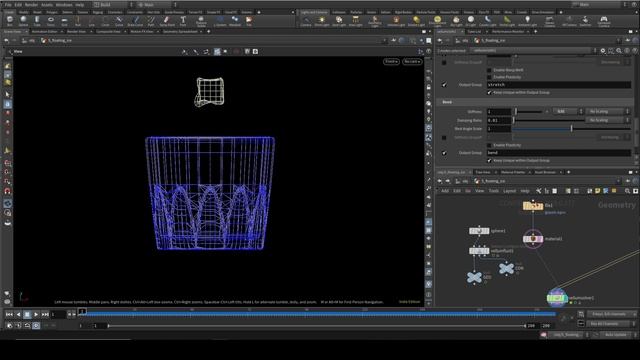Open the Render menu
This screenshot has width=640, height=360.
tap(31, 4)
